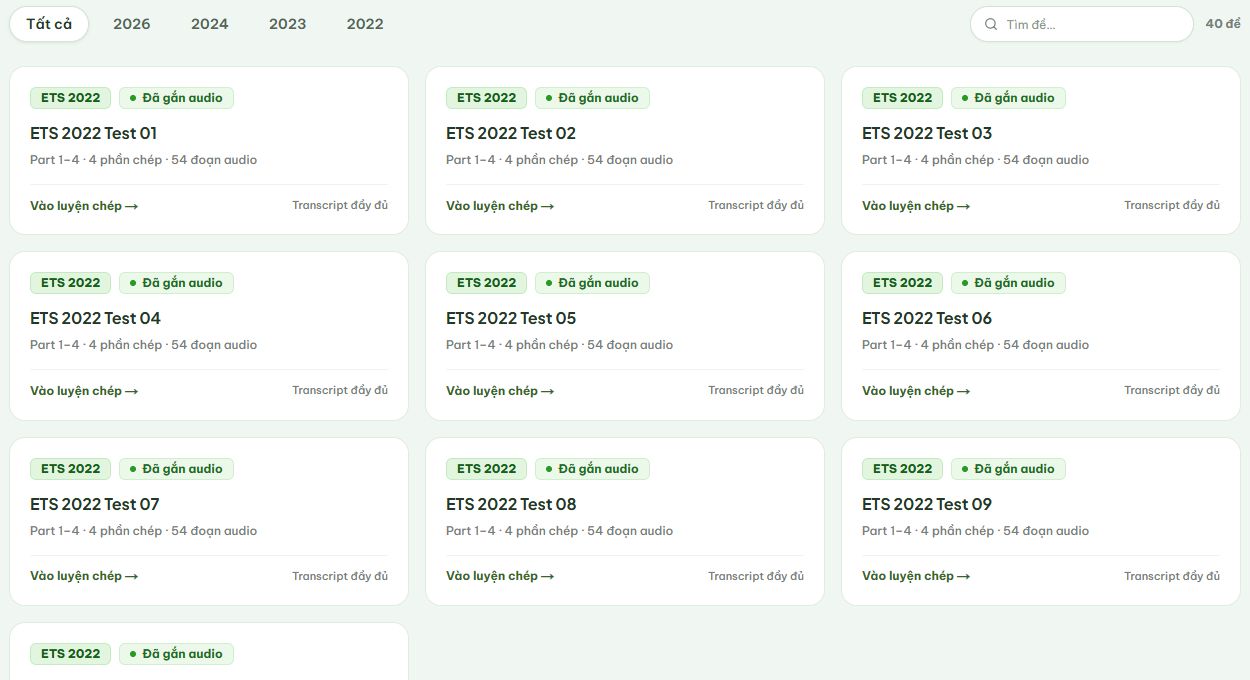Open "Vào luyện chép" for Test 01

coord(84,206)
